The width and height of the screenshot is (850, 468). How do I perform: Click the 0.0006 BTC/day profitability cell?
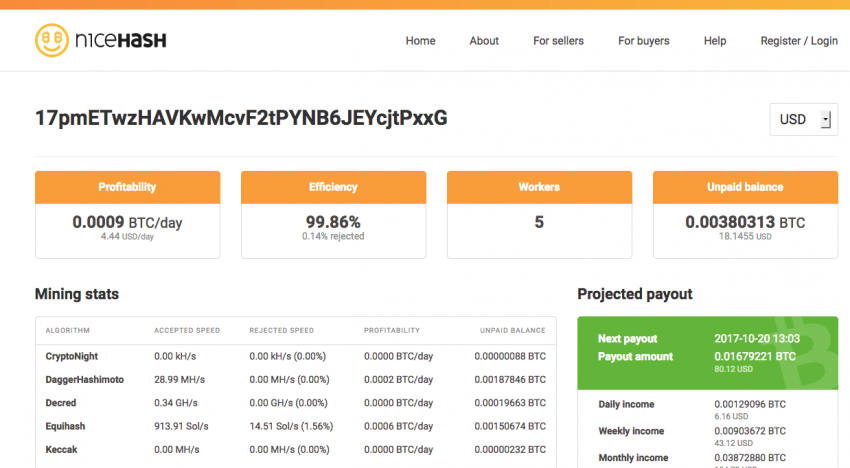[398, 426]
